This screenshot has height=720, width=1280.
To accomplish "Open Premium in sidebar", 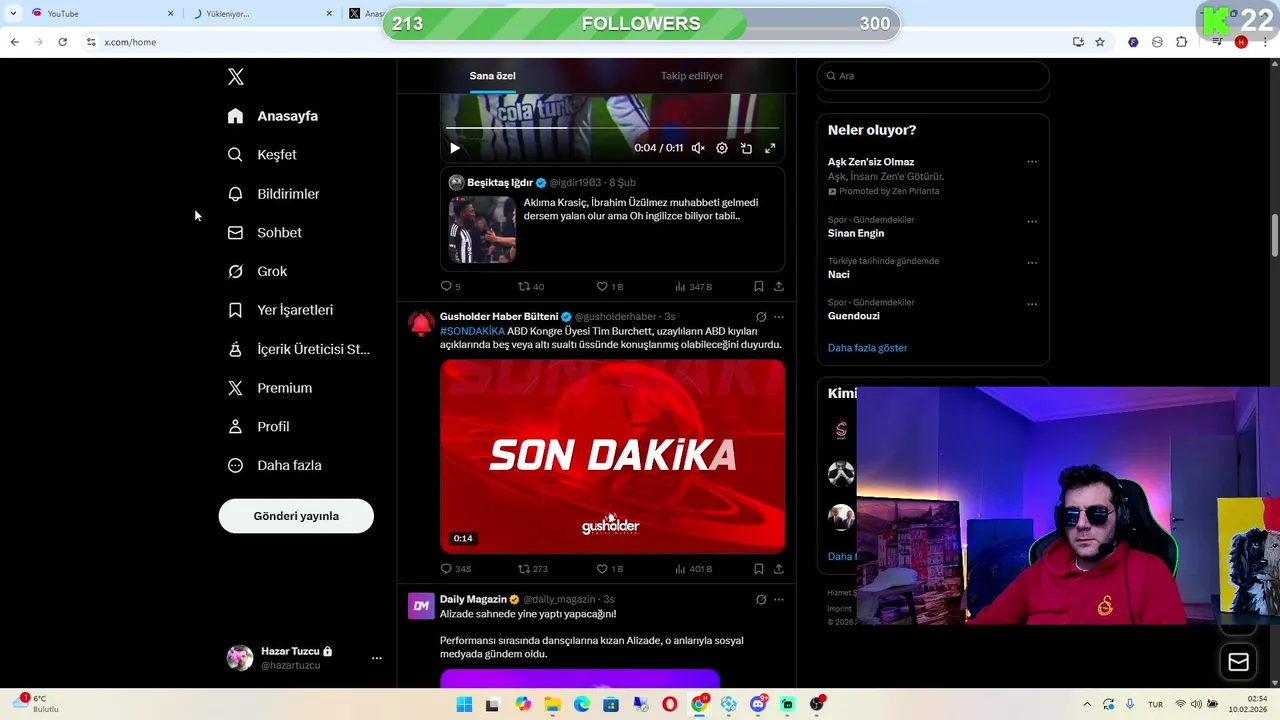I will click(271, 388).
